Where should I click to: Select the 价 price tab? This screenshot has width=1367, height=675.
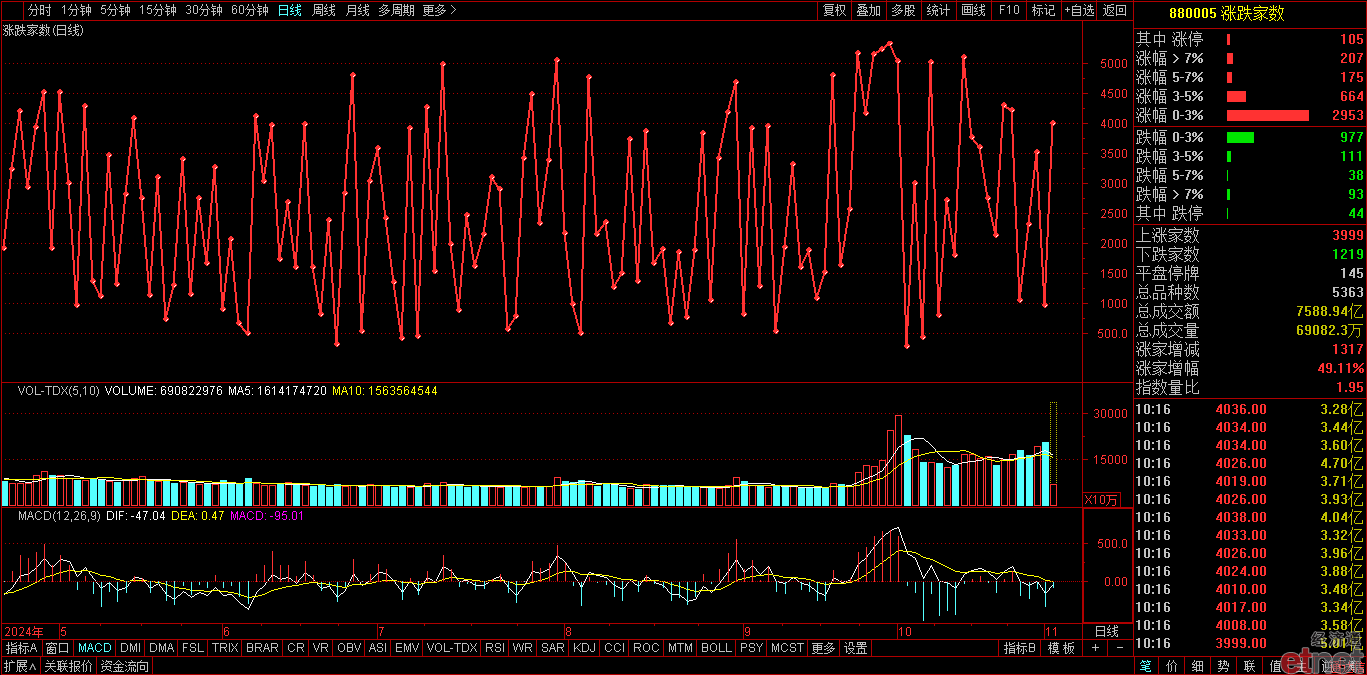point(1171,666)
